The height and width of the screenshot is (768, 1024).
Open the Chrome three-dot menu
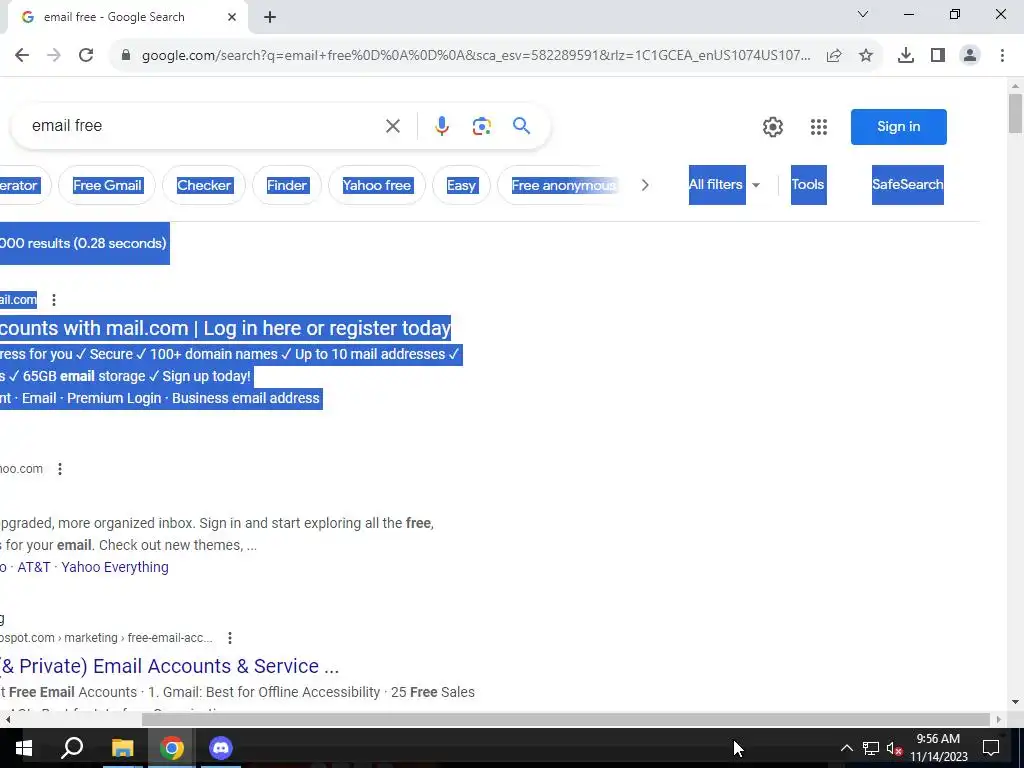click(1002, 56)
